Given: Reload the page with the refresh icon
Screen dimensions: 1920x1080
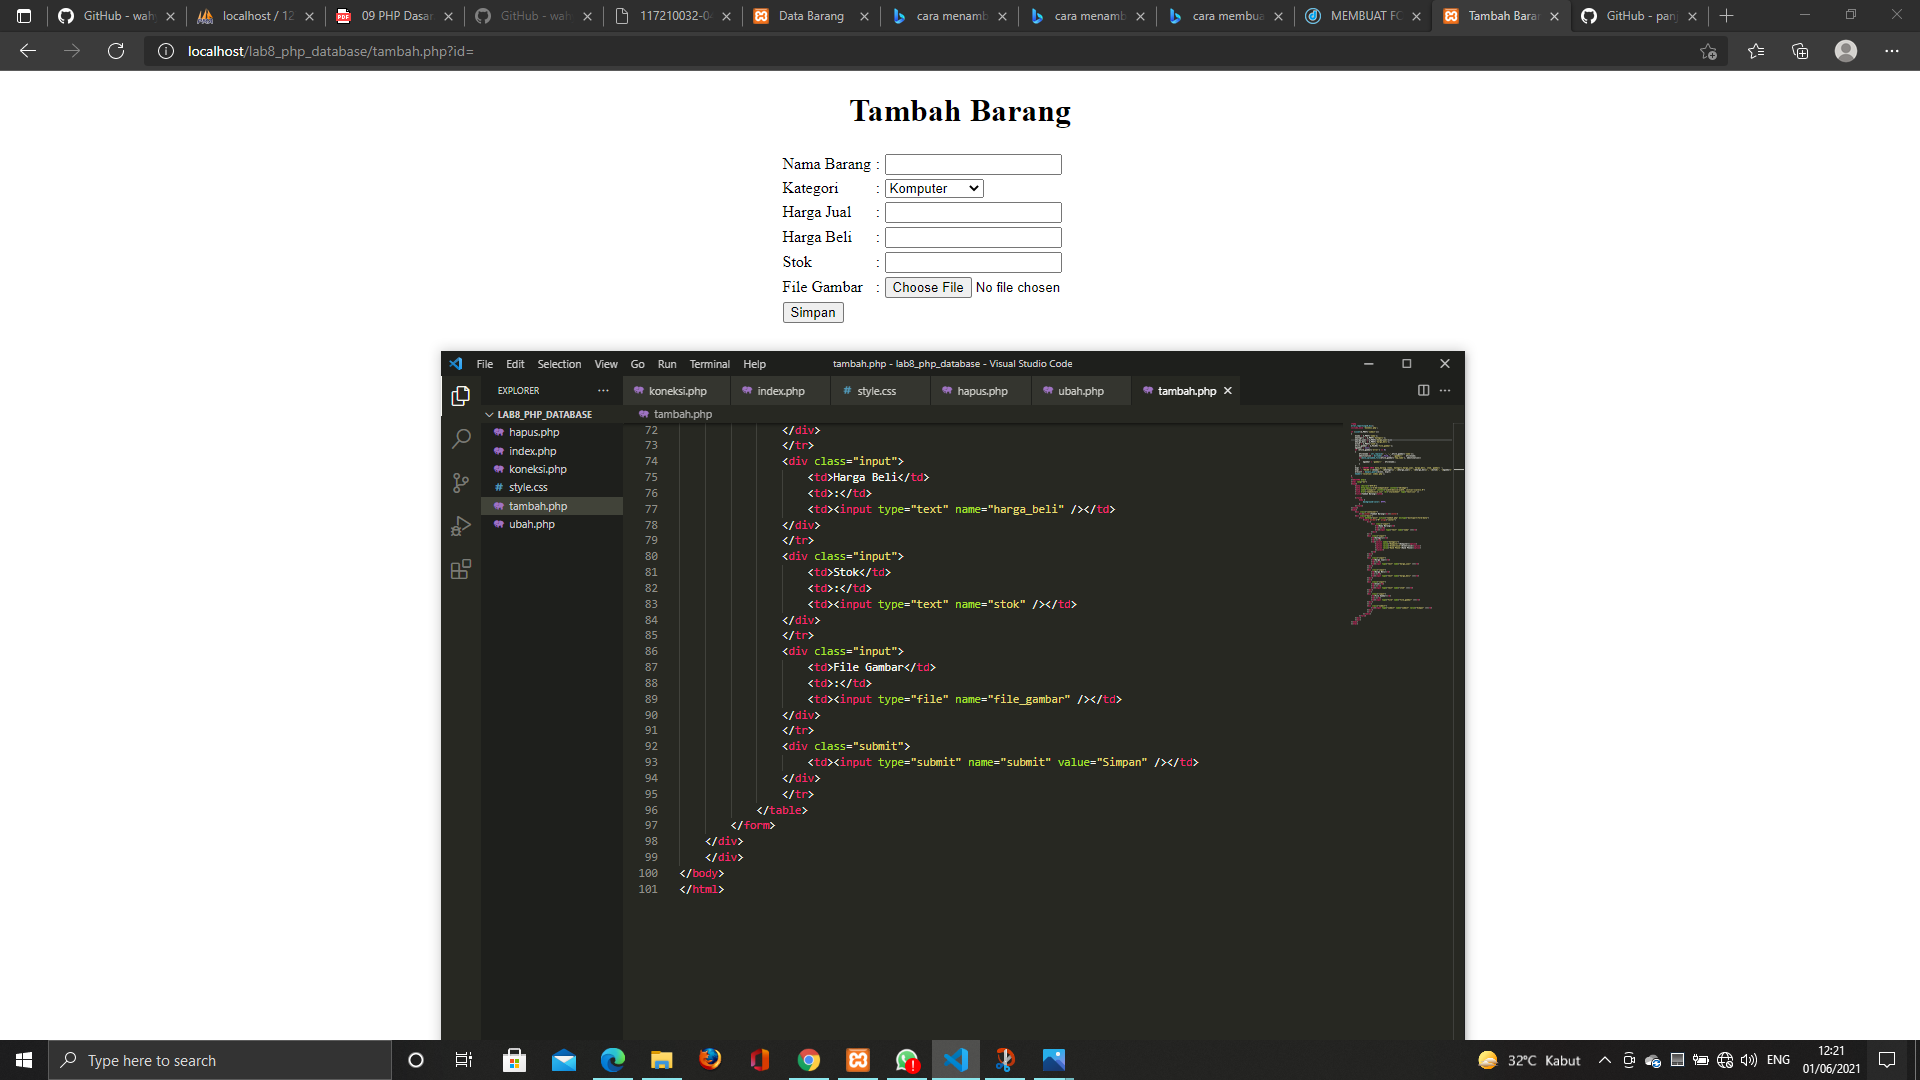Looking at the screenshot, I should coord(116,51).
